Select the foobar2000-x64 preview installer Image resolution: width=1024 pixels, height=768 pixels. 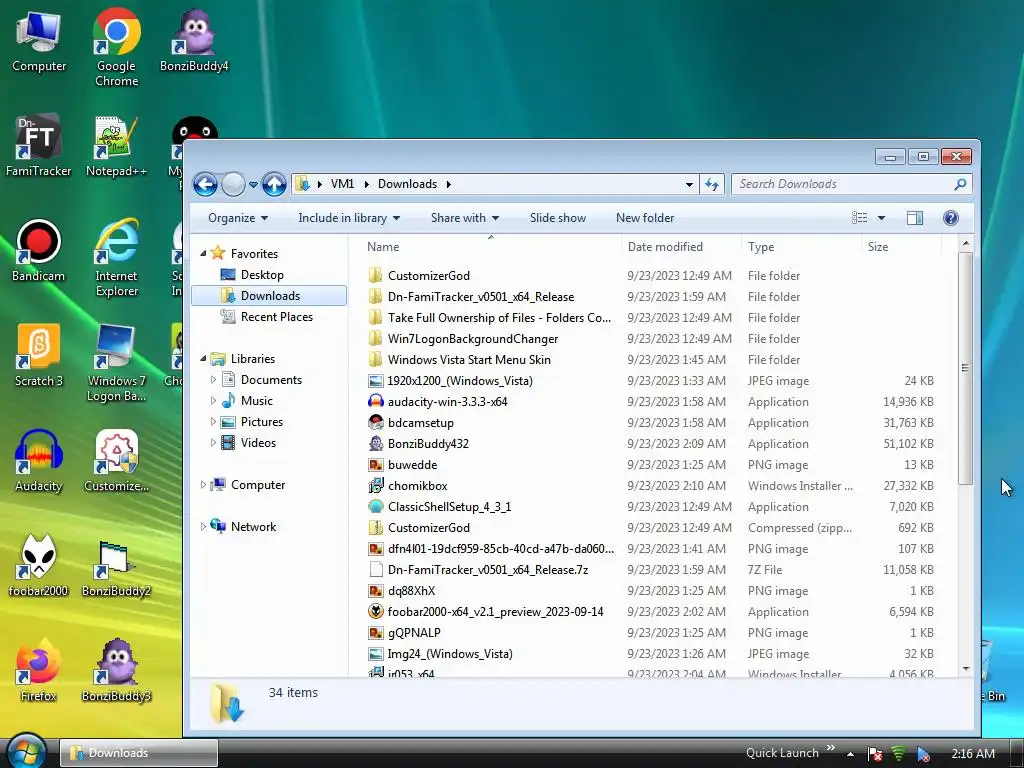pyautogui.click(x=495, y=612)
